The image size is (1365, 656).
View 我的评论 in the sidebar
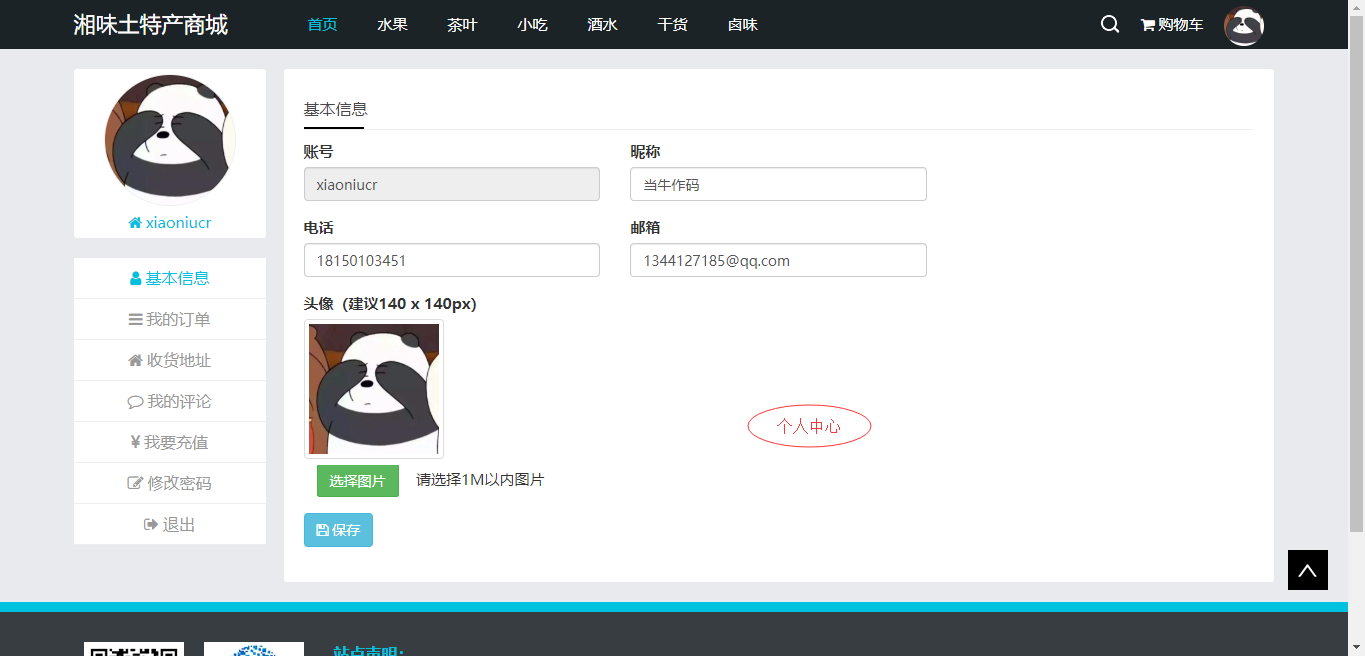click(170, 401)
